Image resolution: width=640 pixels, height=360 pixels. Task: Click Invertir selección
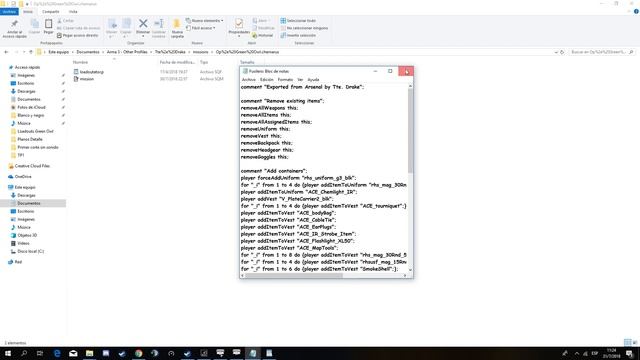click(x=298, y=36)
